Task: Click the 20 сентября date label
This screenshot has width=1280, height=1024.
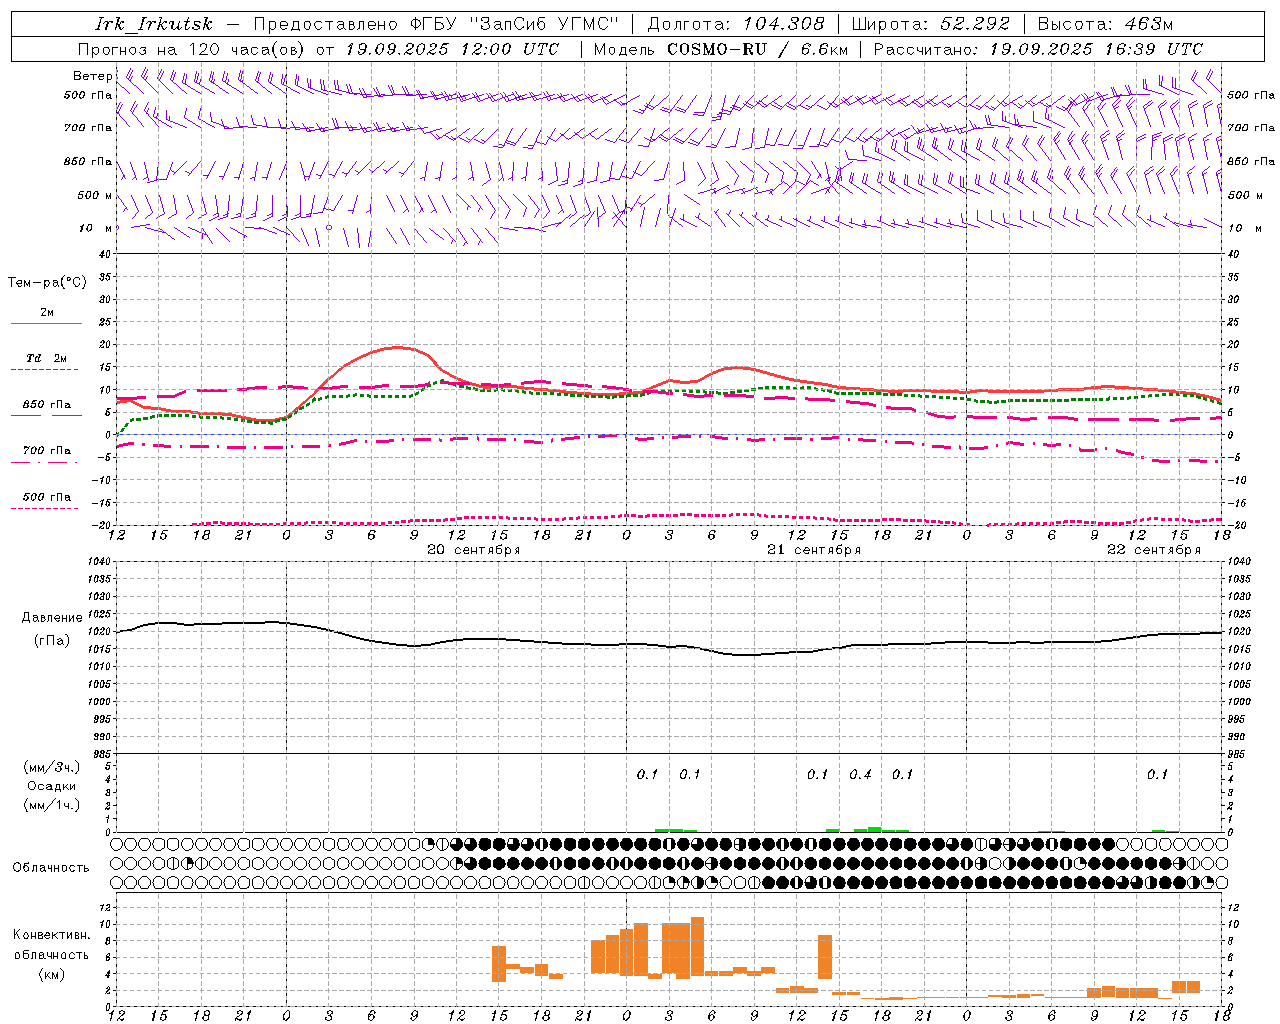Action: coord(474,550)
